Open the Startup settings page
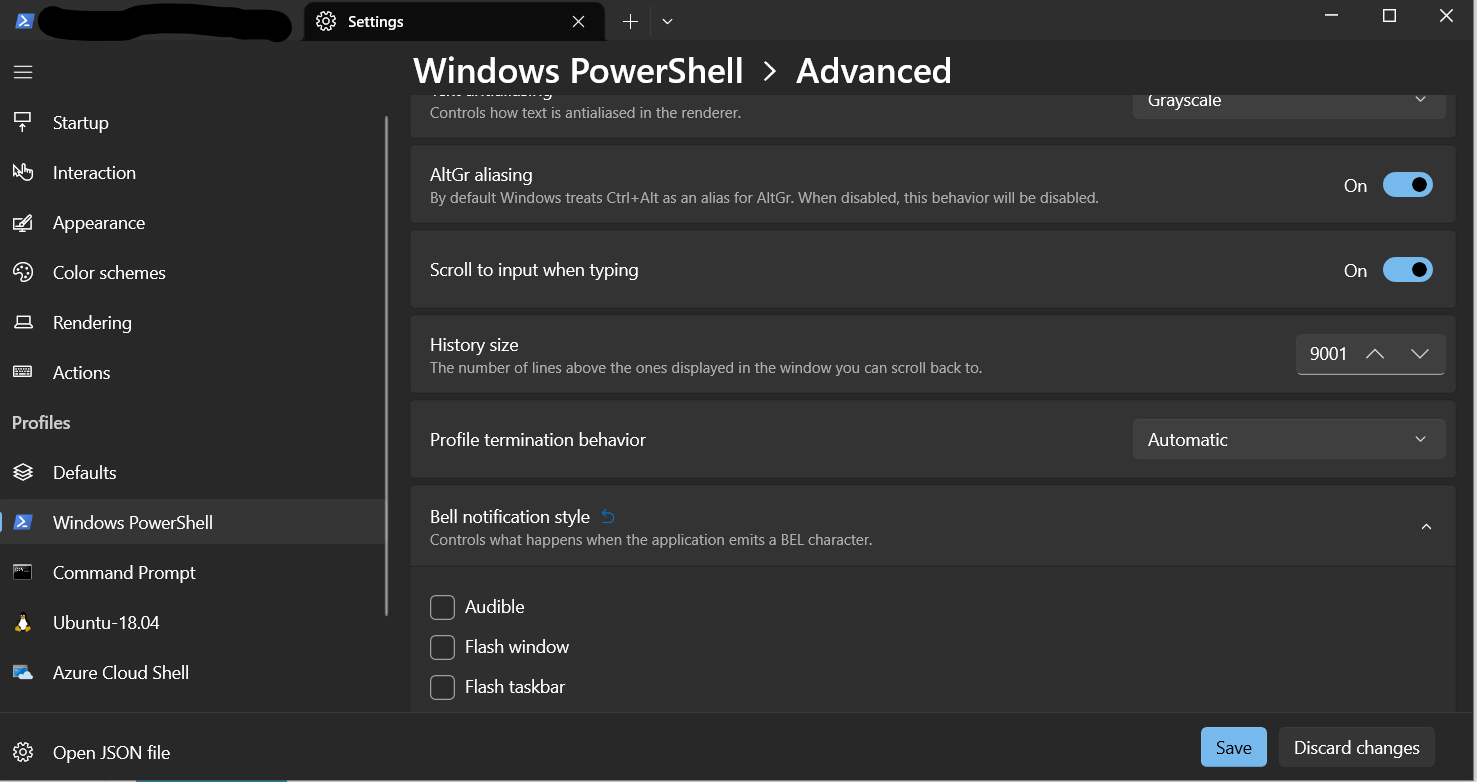The width and height of the screenshot is (1477, 782). 80,122
